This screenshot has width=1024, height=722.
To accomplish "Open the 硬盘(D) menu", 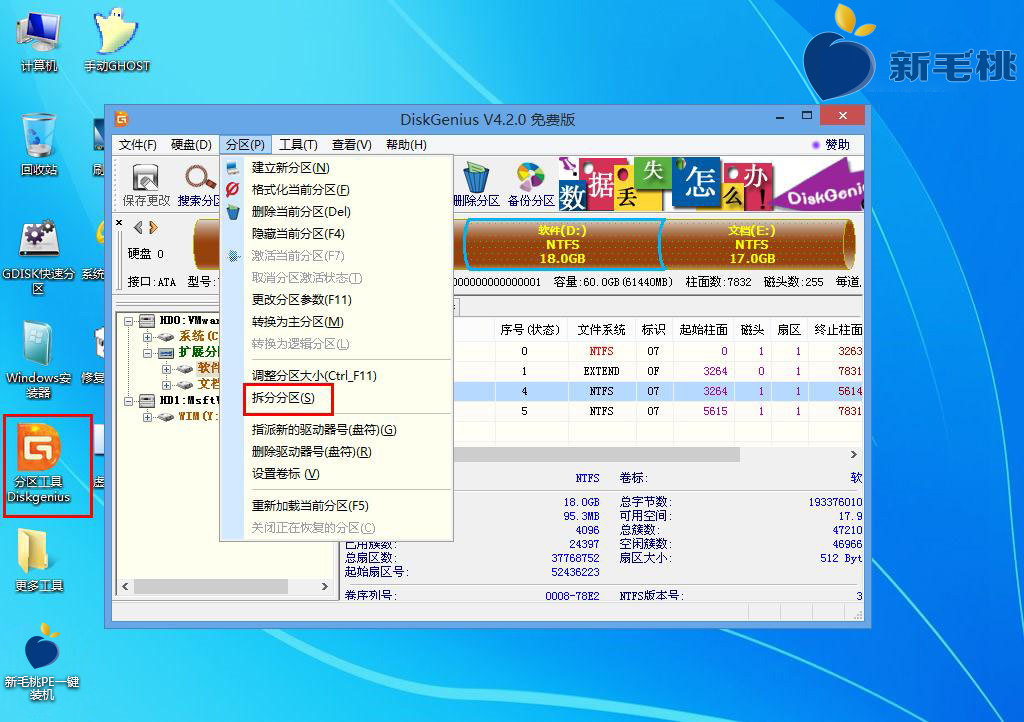I will pyautogui.click(x=191, y=145).
